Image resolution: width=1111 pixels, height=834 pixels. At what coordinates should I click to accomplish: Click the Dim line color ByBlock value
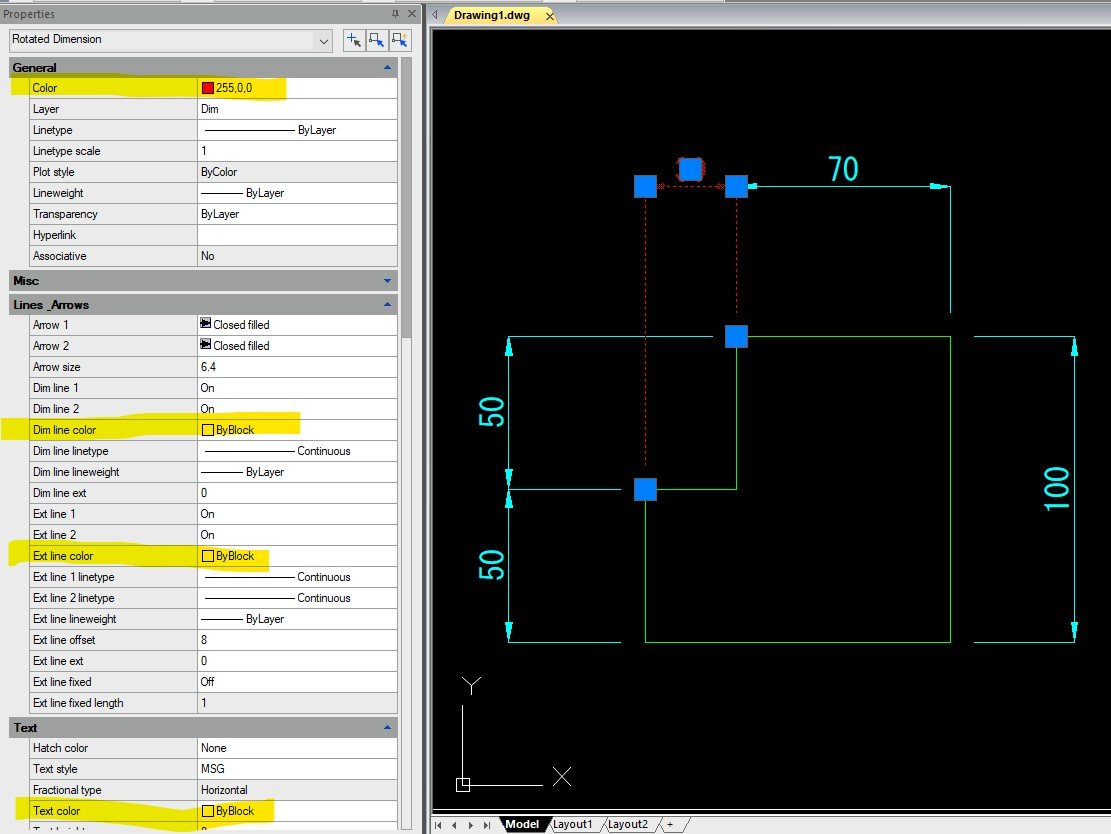click(234, 430)
